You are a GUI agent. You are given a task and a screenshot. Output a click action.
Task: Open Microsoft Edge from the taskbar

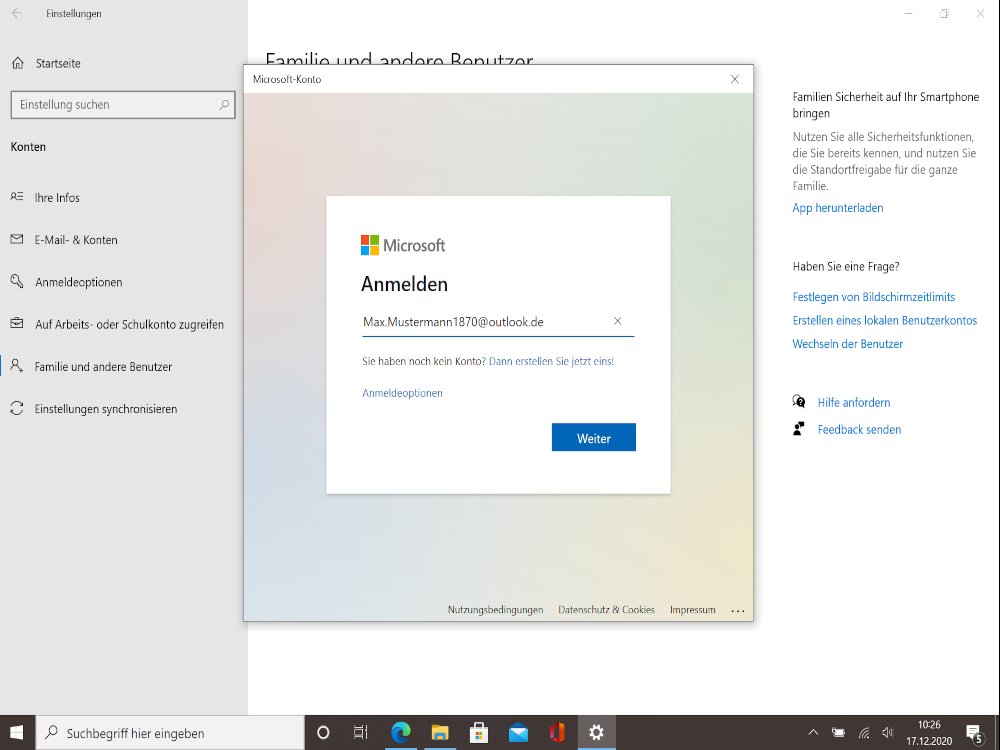pos(401,733)
